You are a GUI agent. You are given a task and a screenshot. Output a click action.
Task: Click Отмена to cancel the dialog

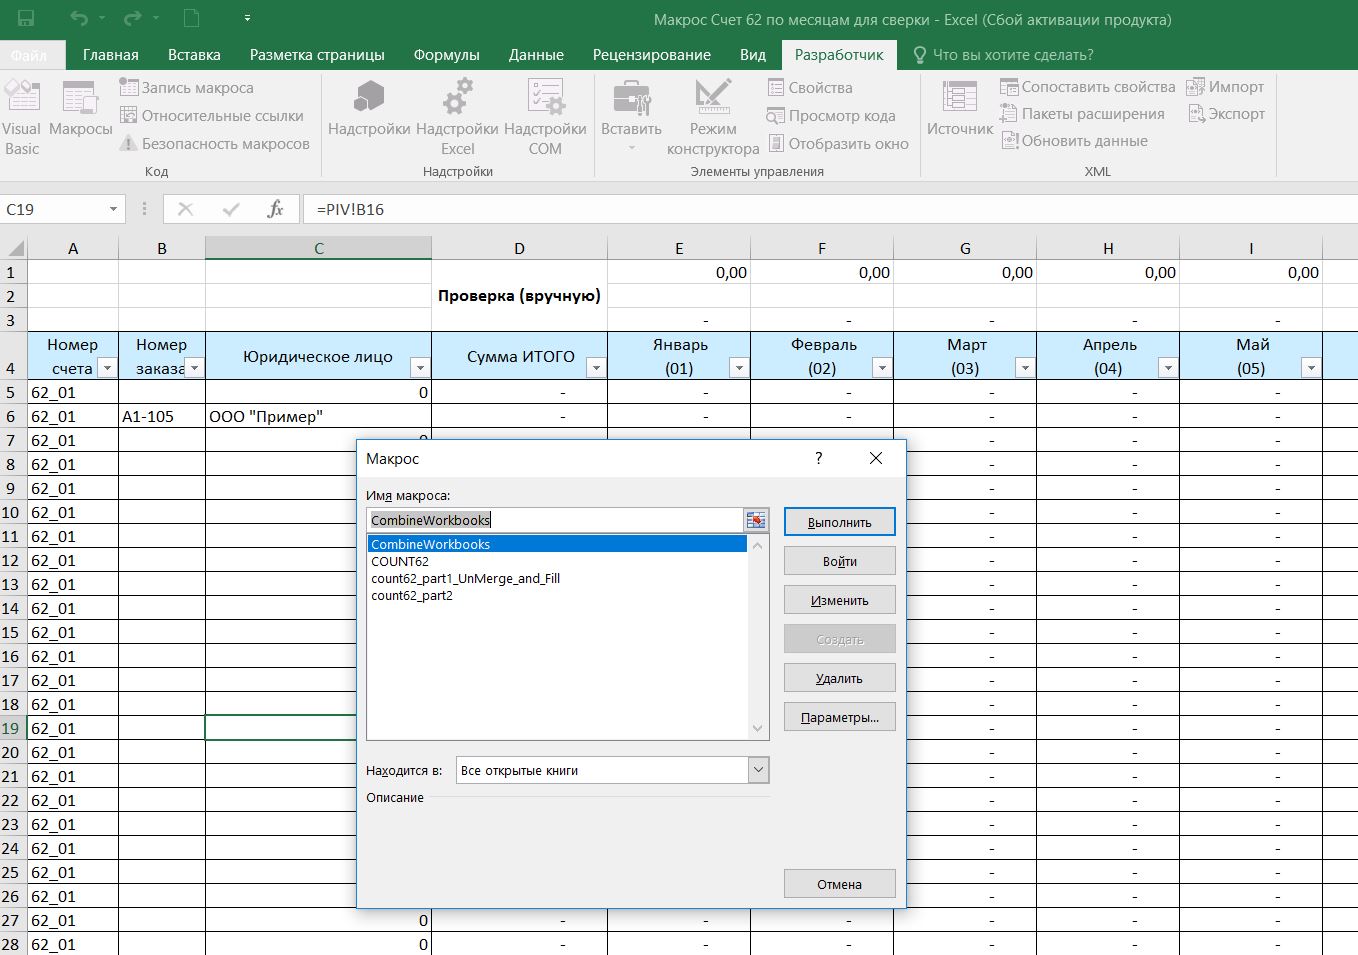coord(839,884)
